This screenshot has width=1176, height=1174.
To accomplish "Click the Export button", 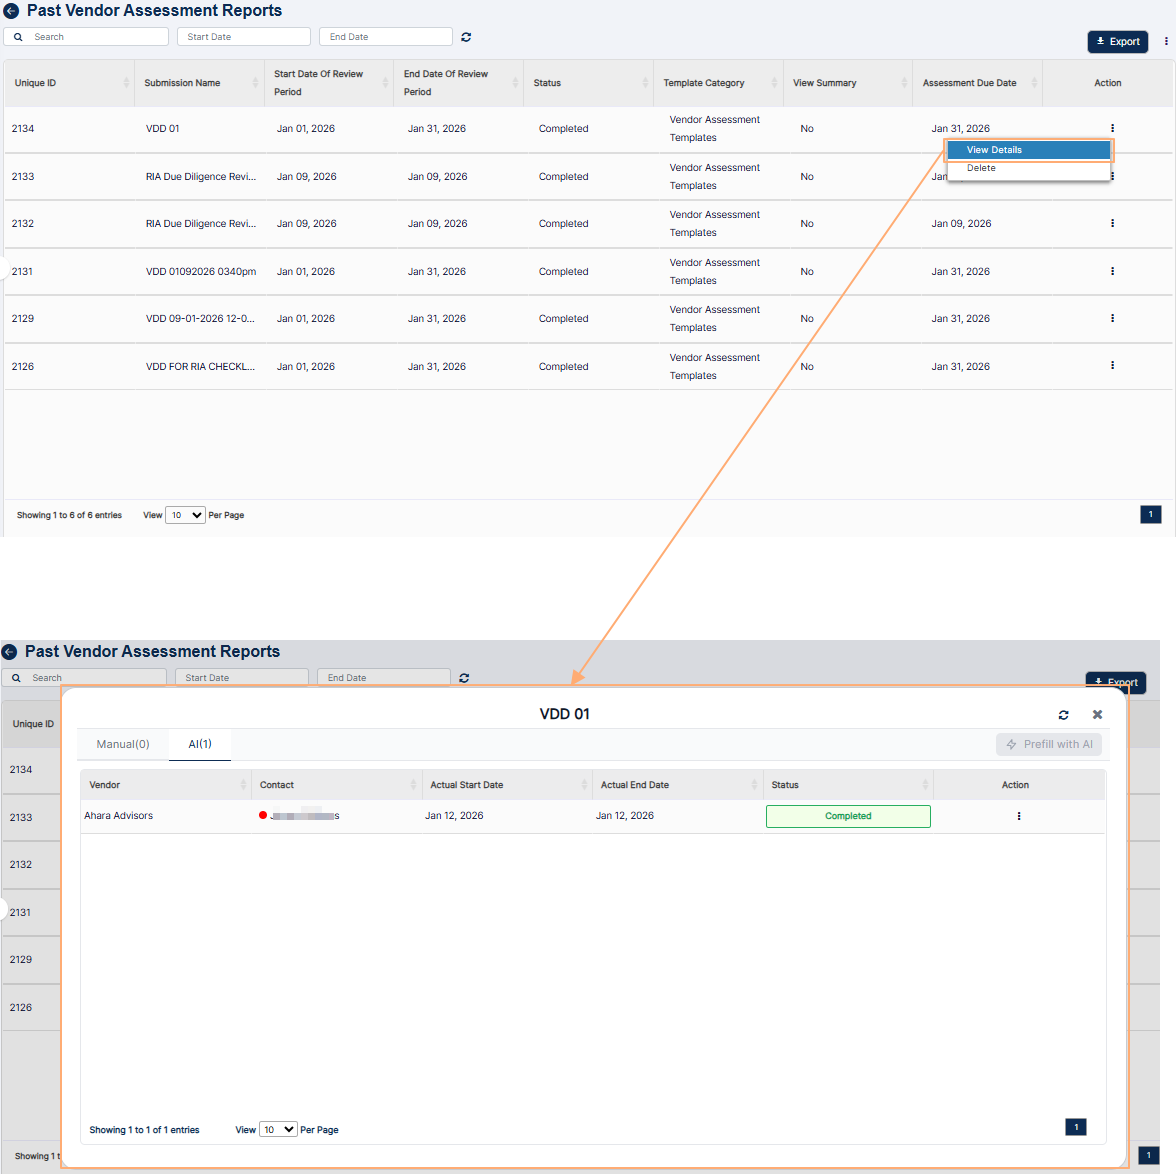I will [x=1117, y=42].
